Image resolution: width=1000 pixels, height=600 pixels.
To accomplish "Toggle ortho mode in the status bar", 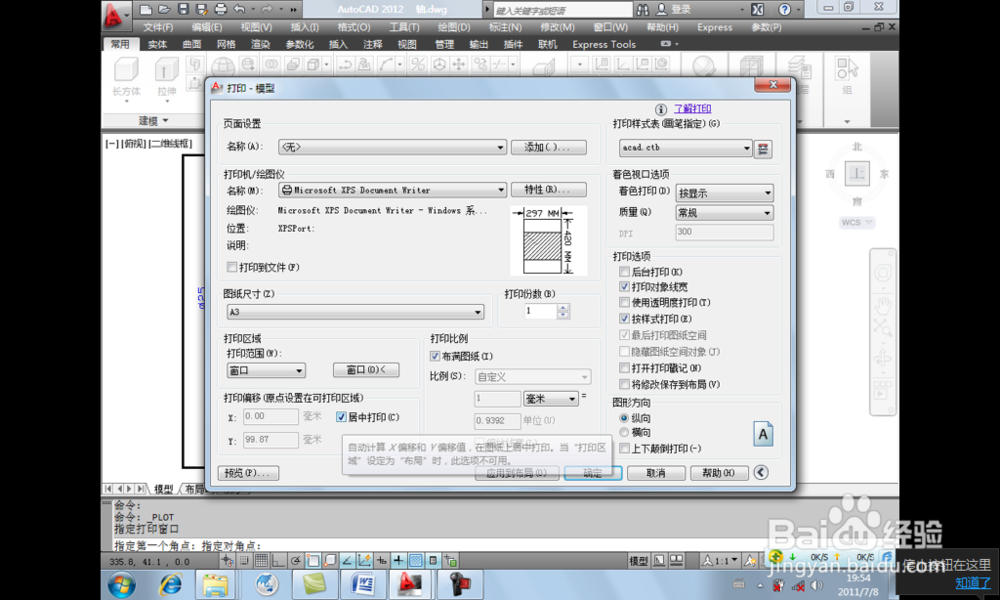I will (x=278, y=561).
